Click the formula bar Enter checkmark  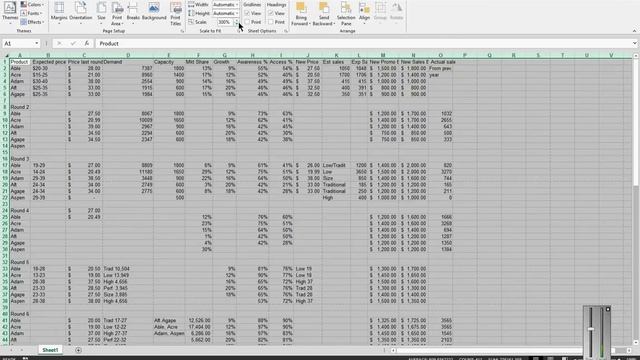pos(73,43)
